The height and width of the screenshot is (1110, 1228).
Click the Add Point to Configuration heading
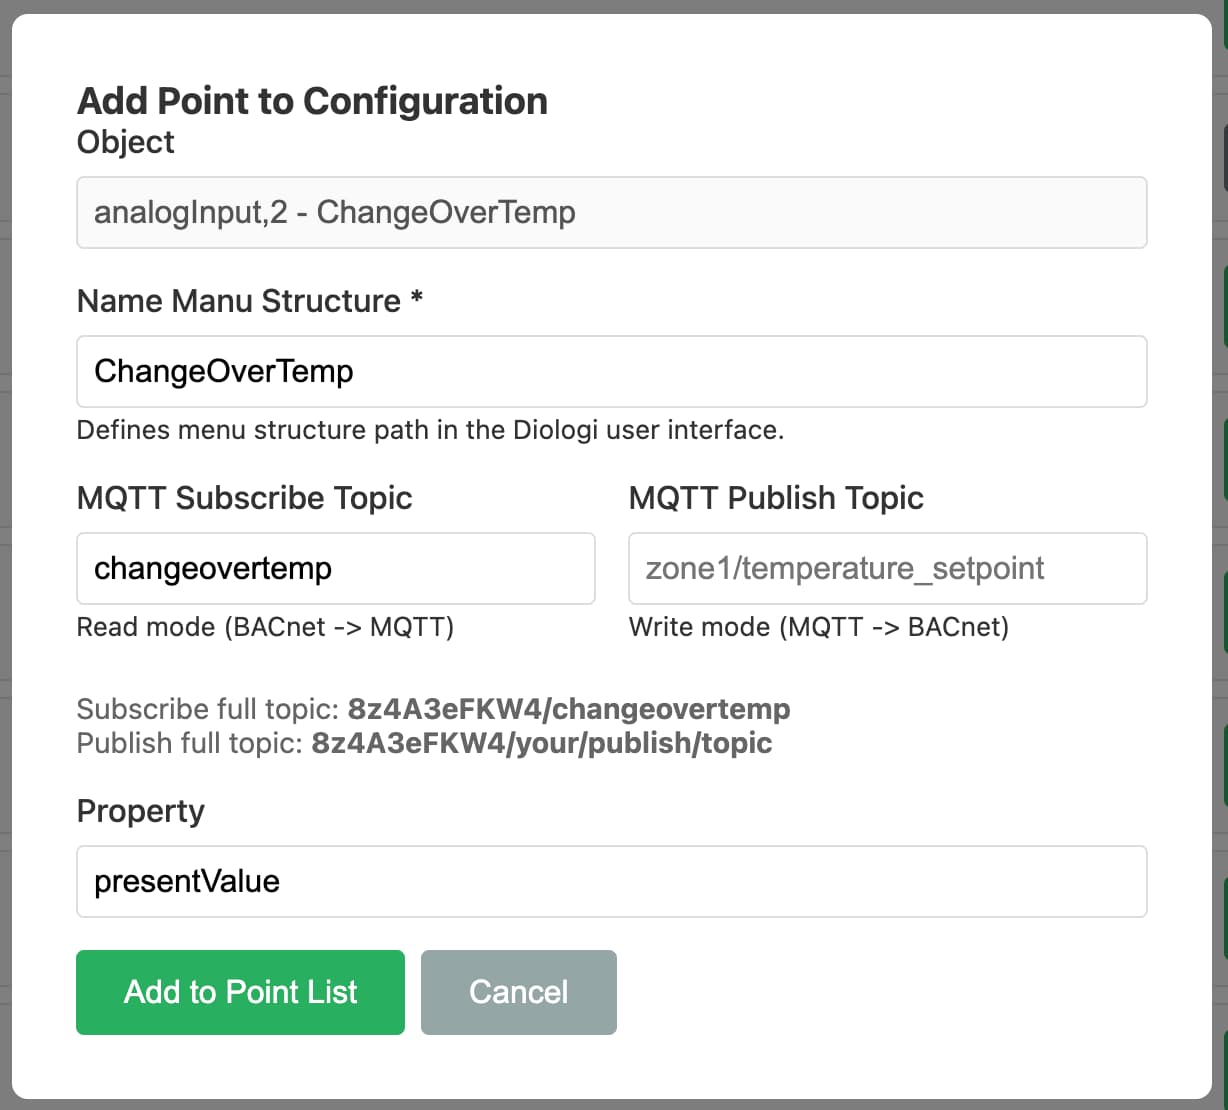(x=312, y=101)
